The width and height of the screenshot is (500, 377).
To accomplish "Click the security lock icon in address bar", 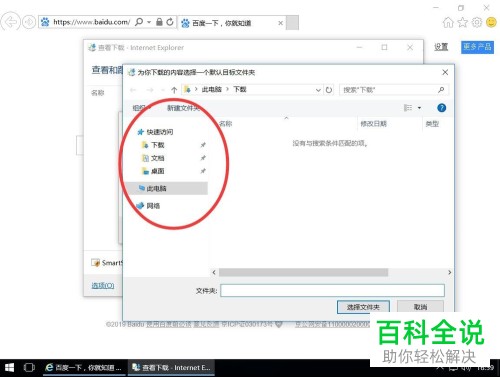I will point(159,22).
